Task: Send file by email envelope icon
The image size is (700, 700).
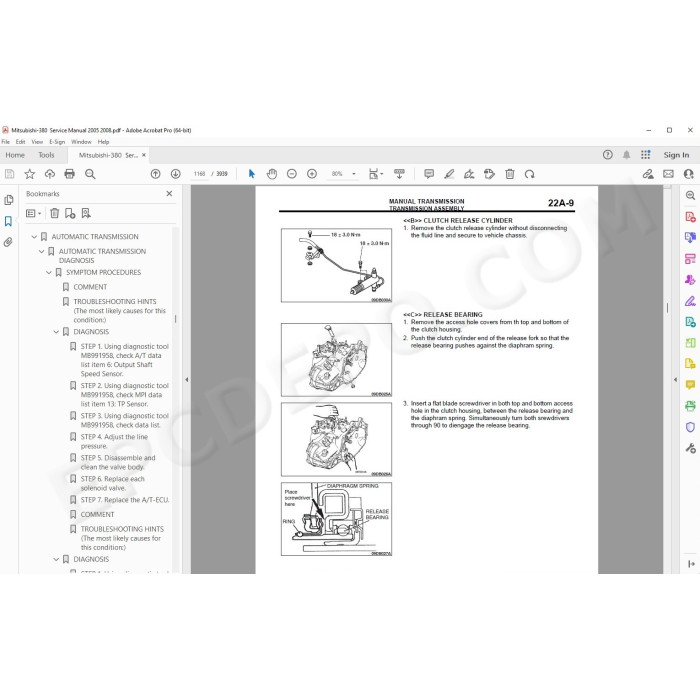Action: (668, 174)
